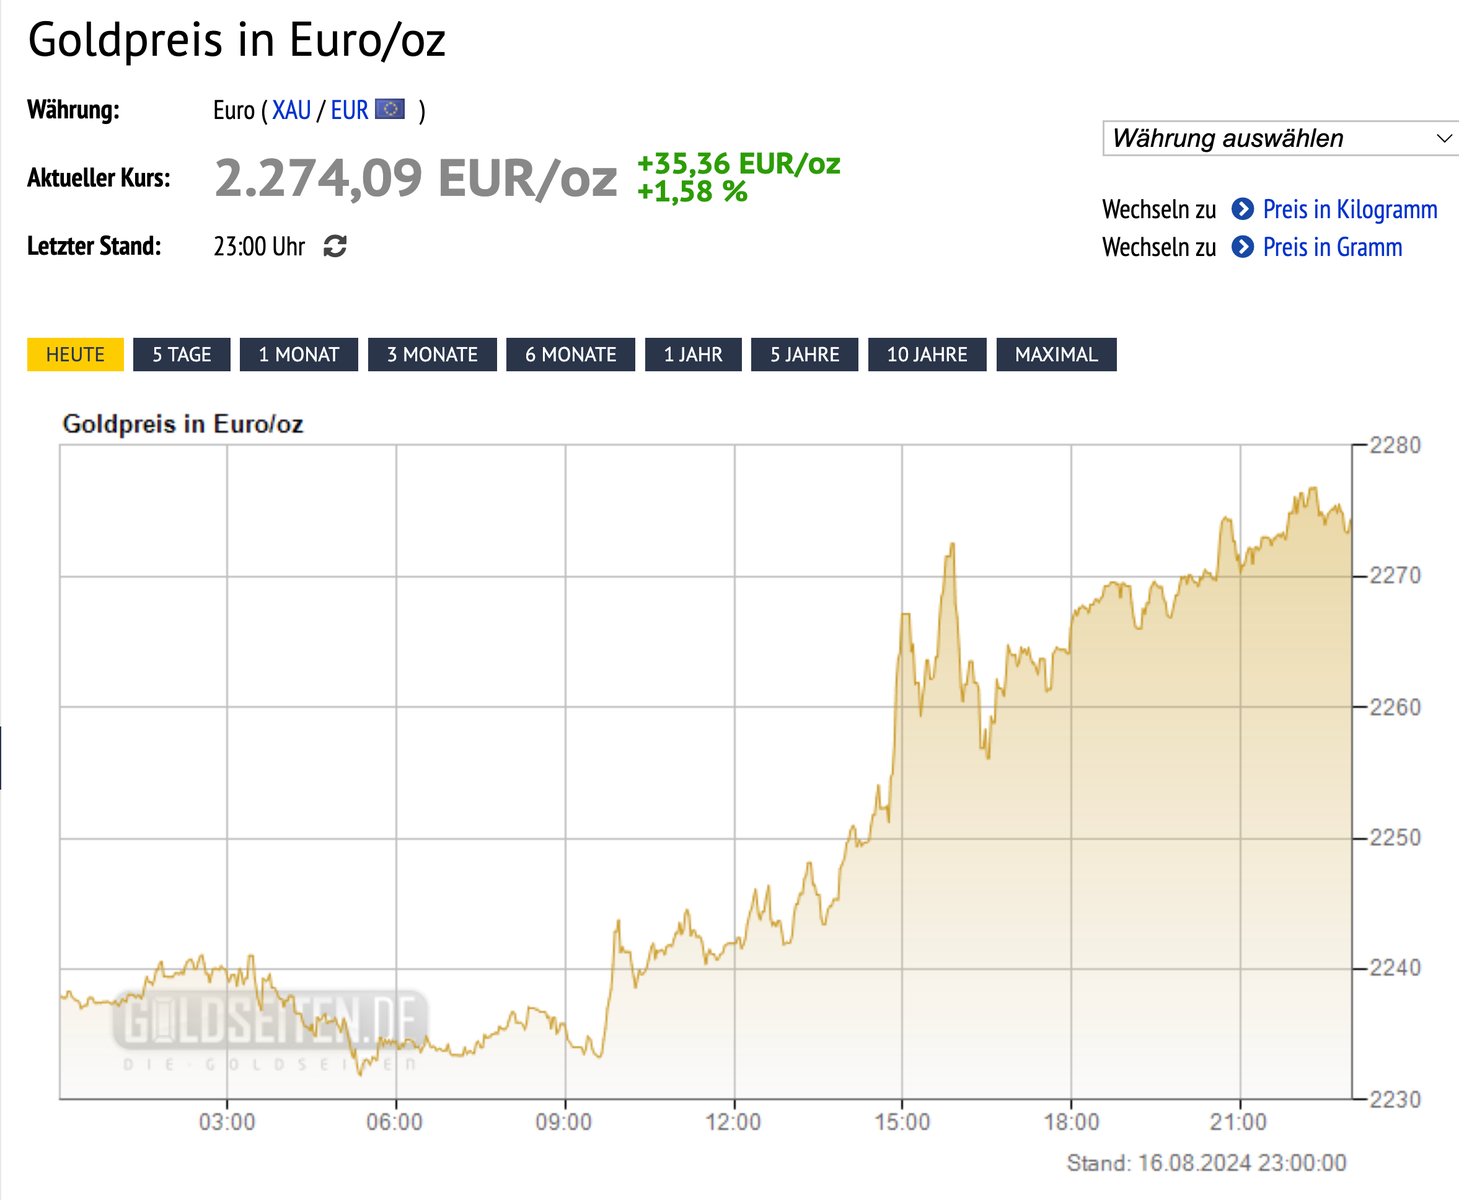Open the Preis in Kilogramm link
The width and height of the screenshot is (1459, 1200).
point(1350,209)
